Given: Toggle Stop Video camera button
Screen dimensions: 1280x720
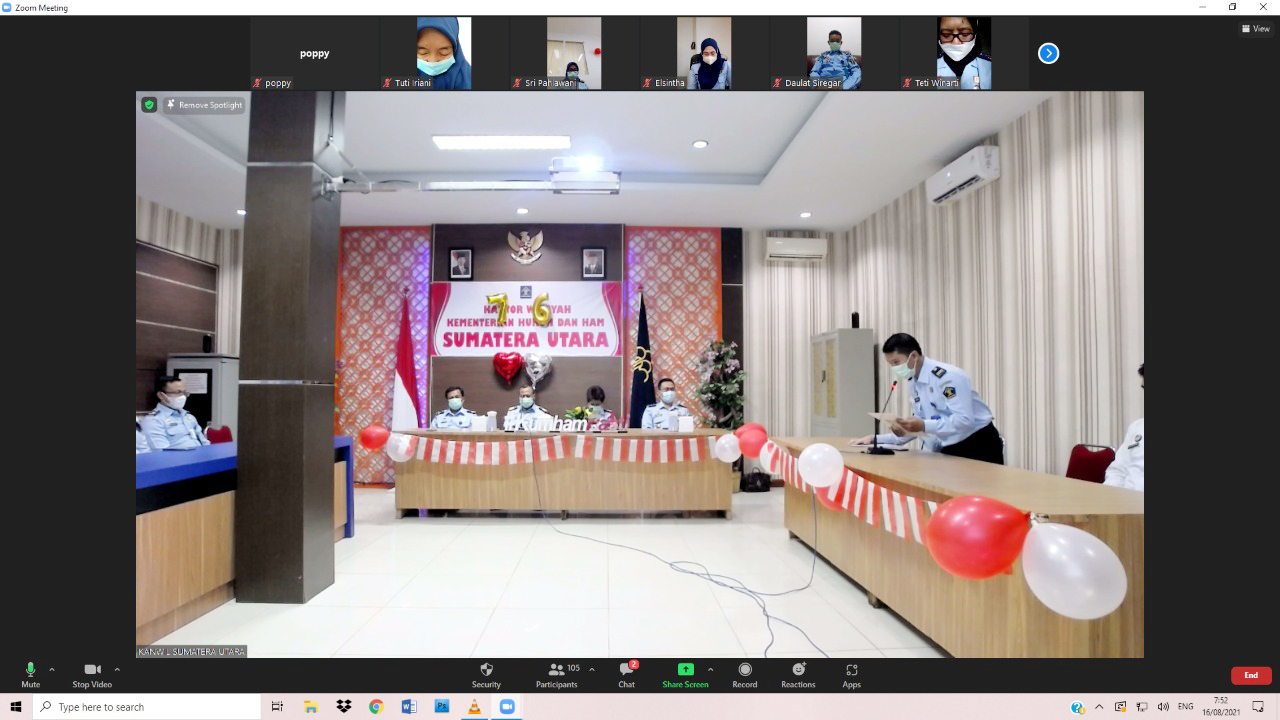Looking at the screenshot, I should pos(92,675).
